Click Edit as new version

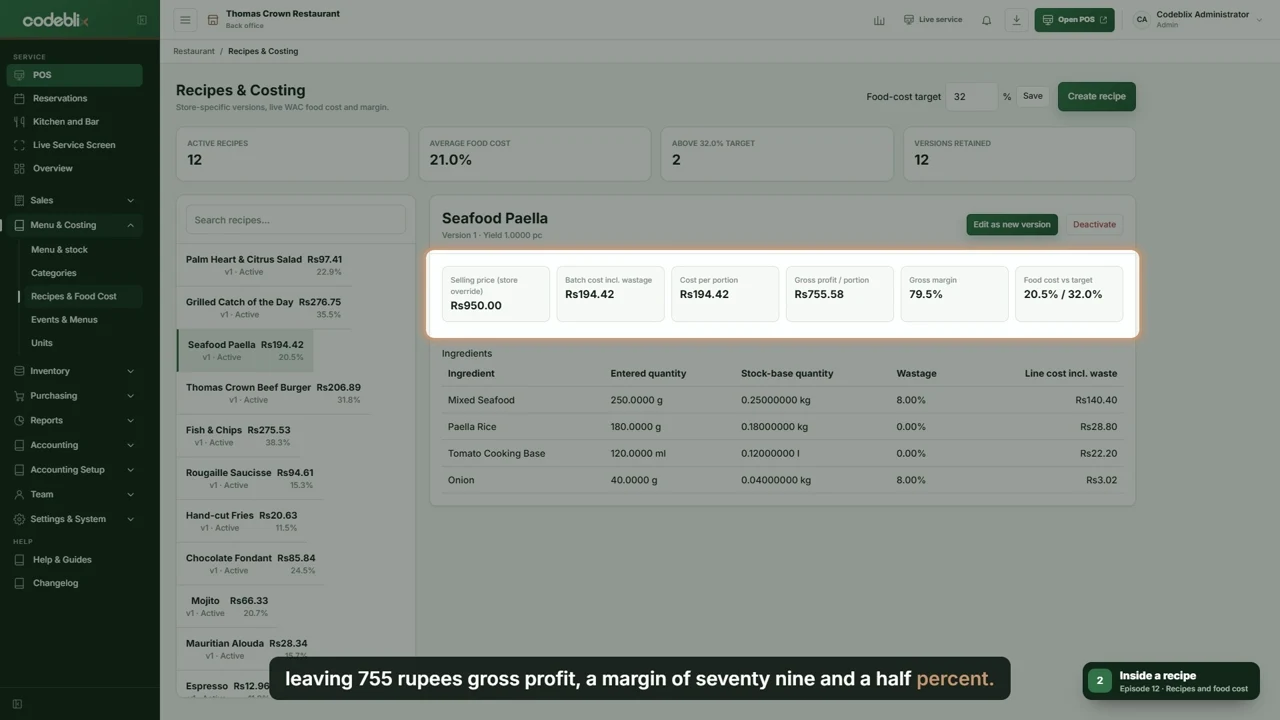(1012, 224)
